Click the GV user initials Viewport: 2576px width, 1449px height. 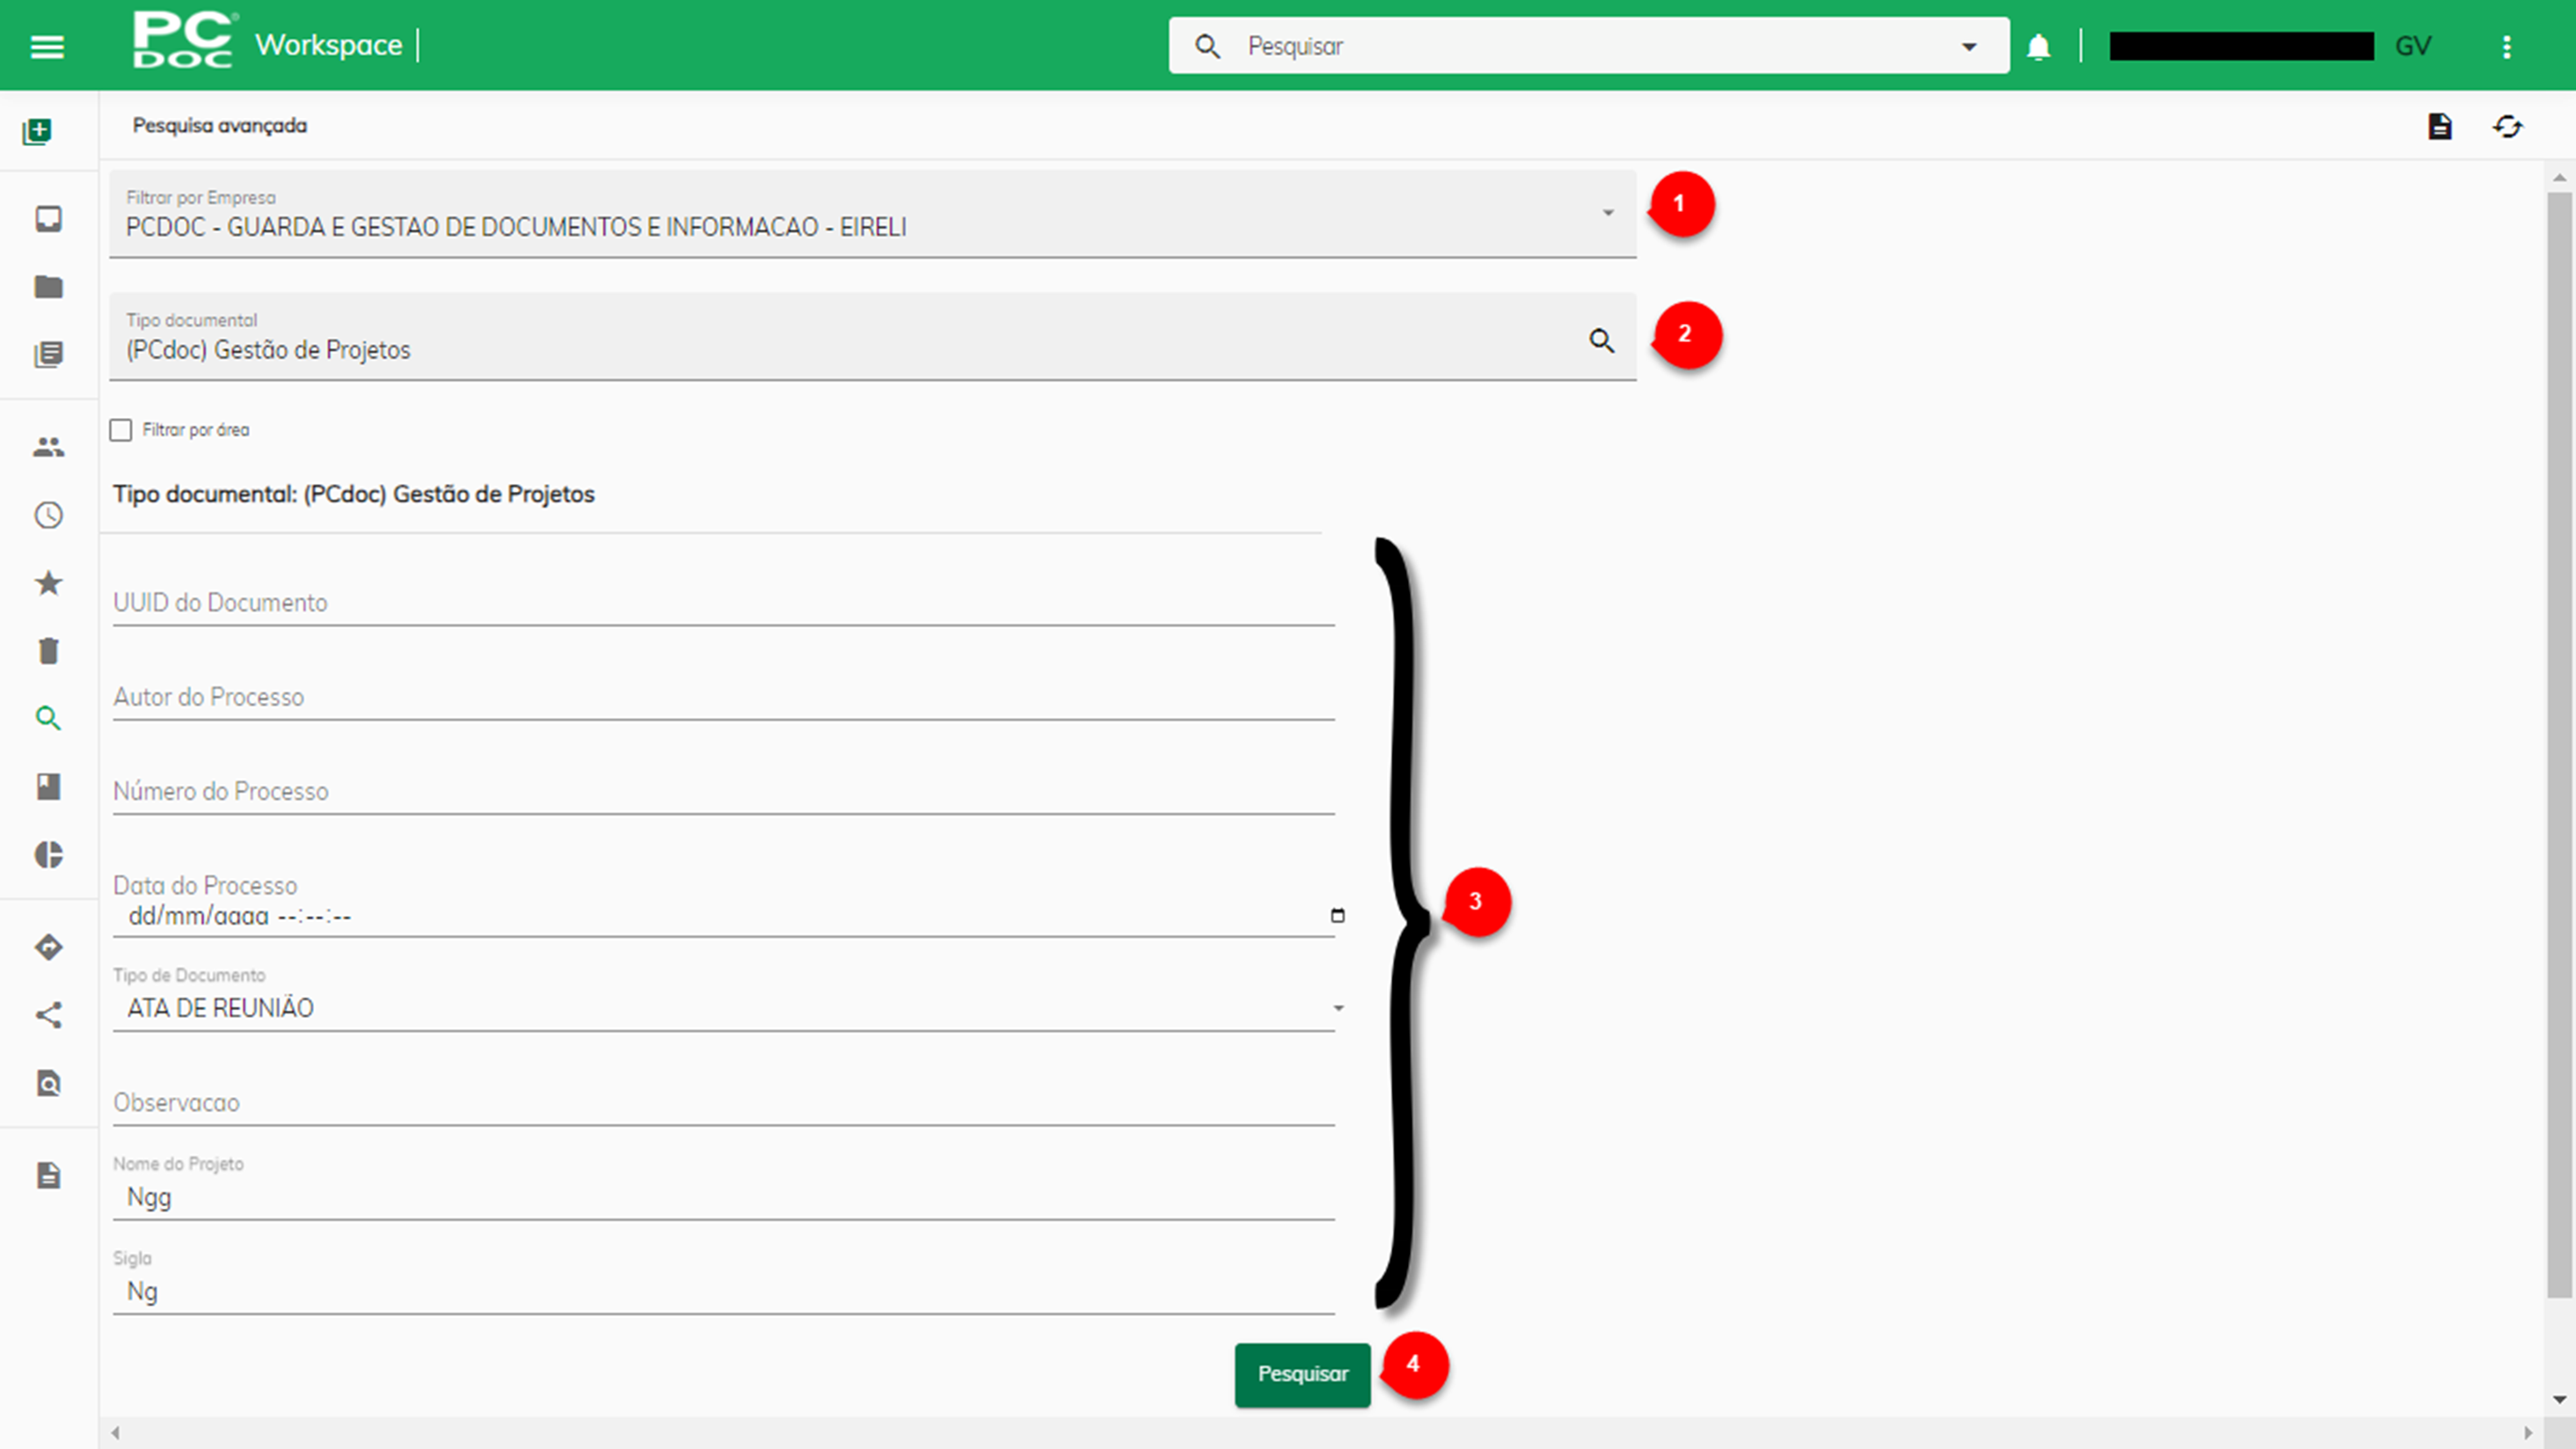coord(2412,46)
